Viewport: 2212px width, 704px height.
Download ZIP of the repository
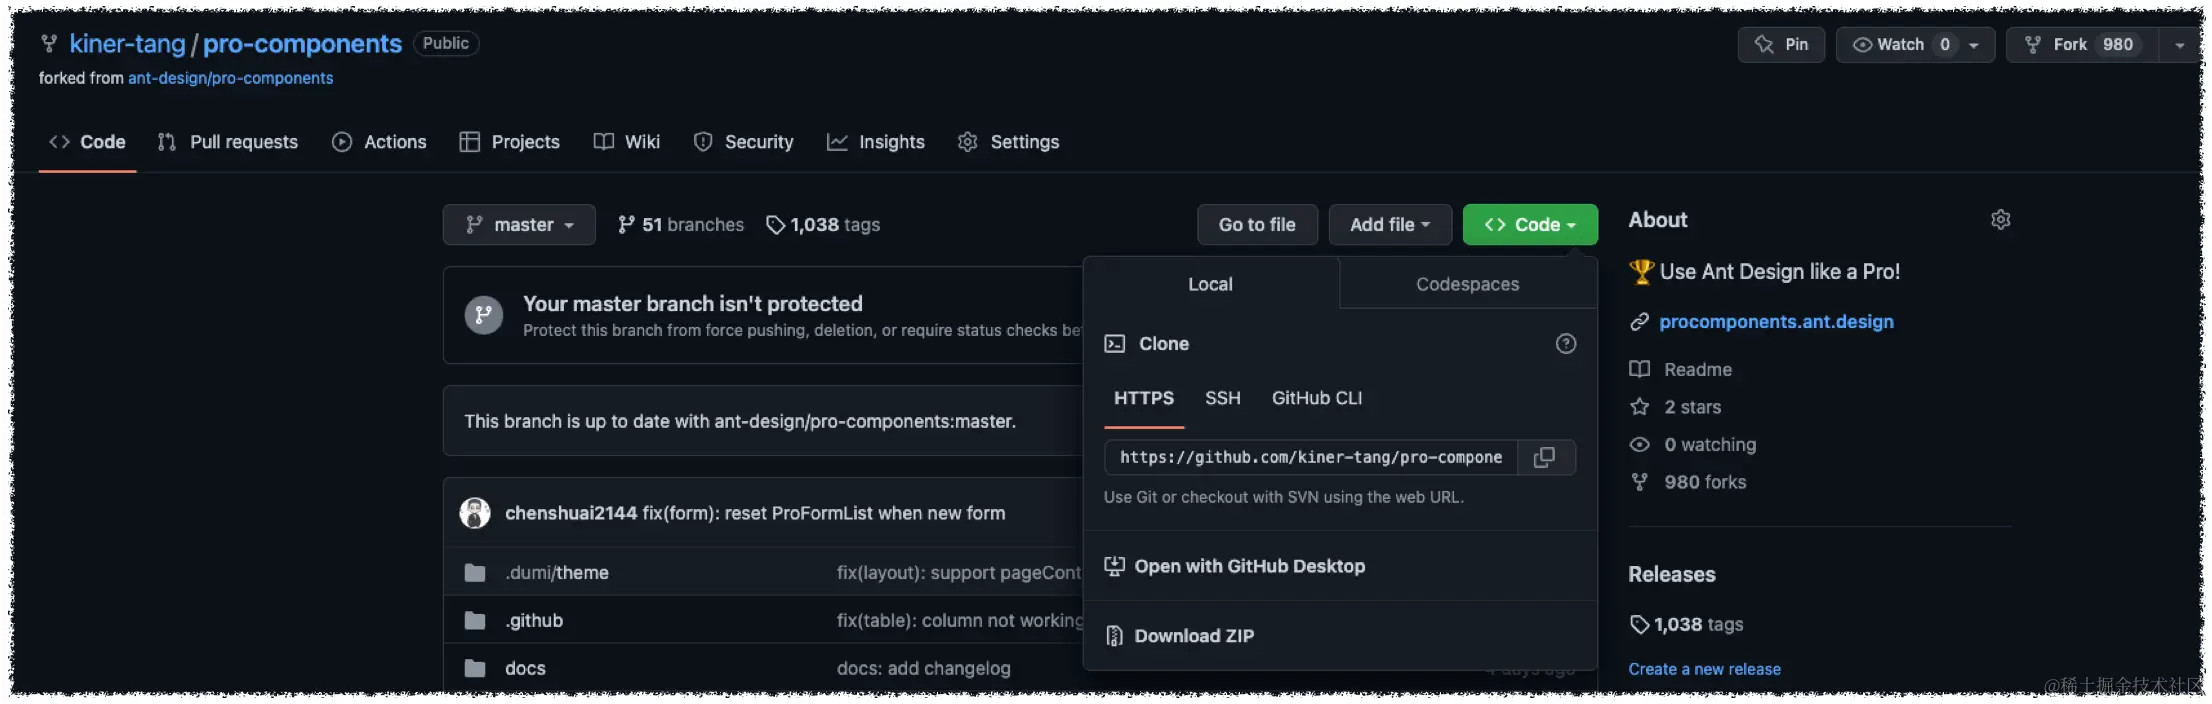click(1180, 636)
